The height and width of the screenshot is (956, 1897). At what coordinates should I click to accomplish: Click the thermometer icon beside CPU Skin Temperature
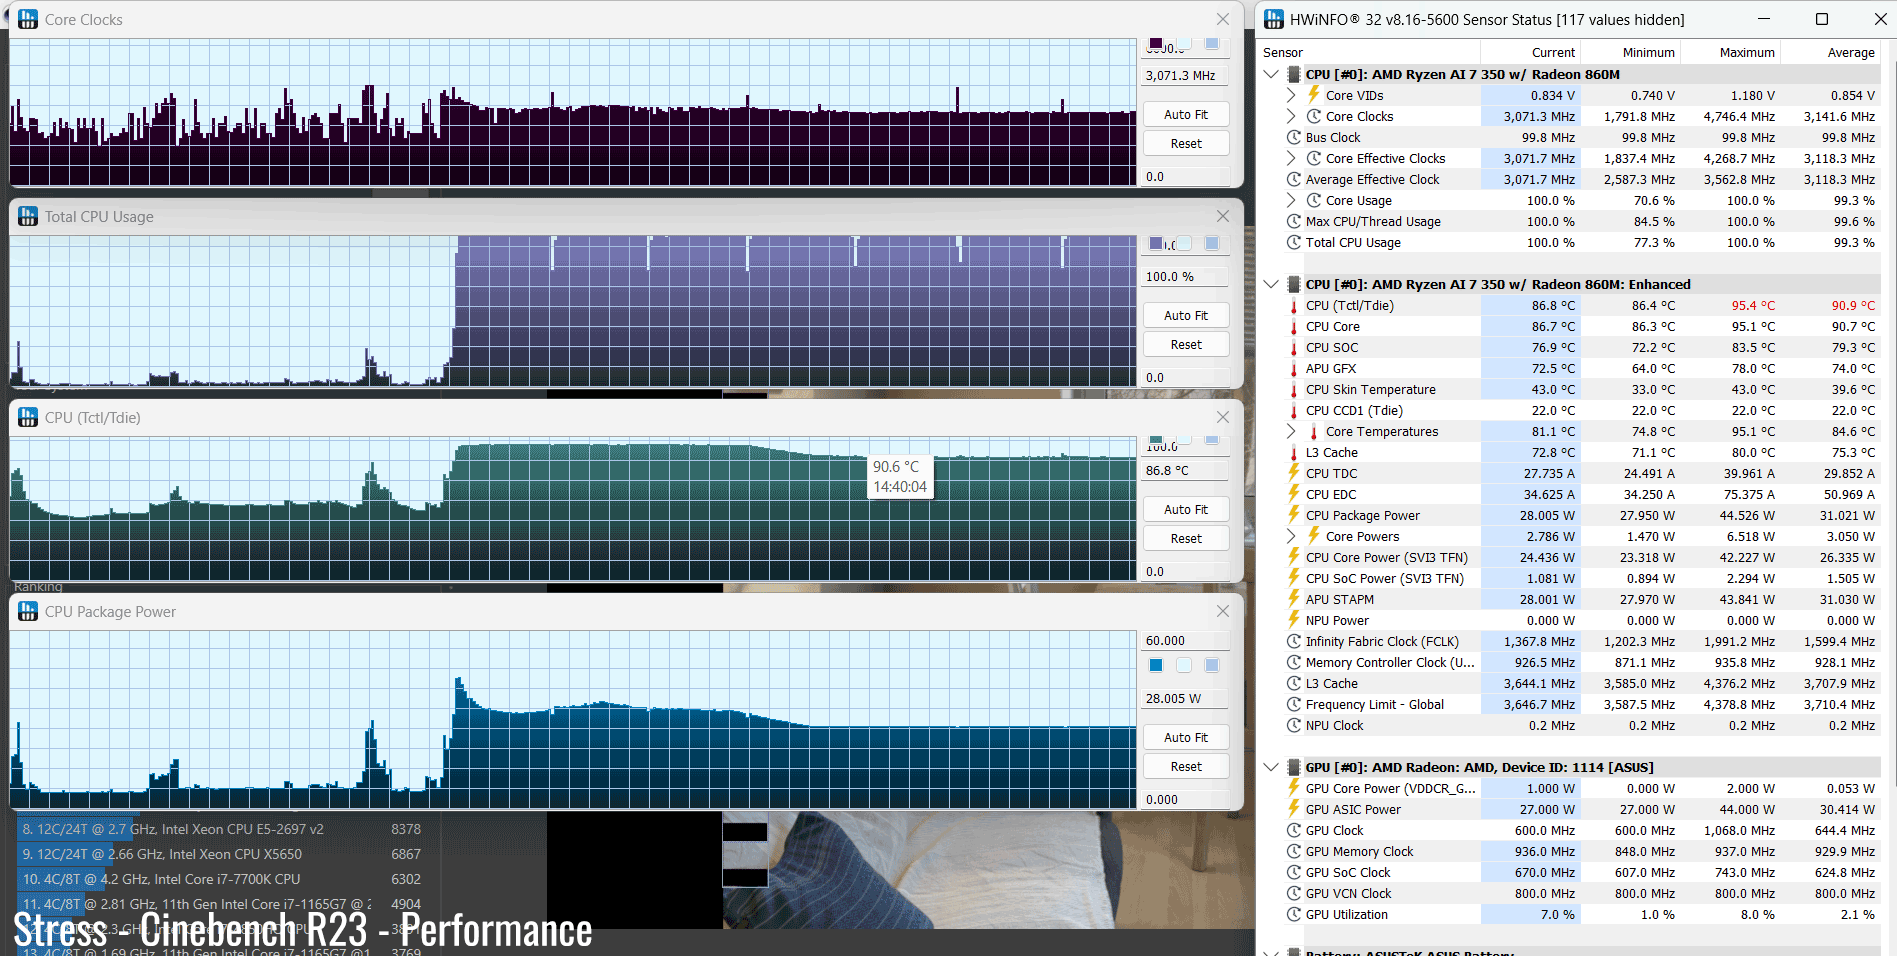tap(1293, 389)
